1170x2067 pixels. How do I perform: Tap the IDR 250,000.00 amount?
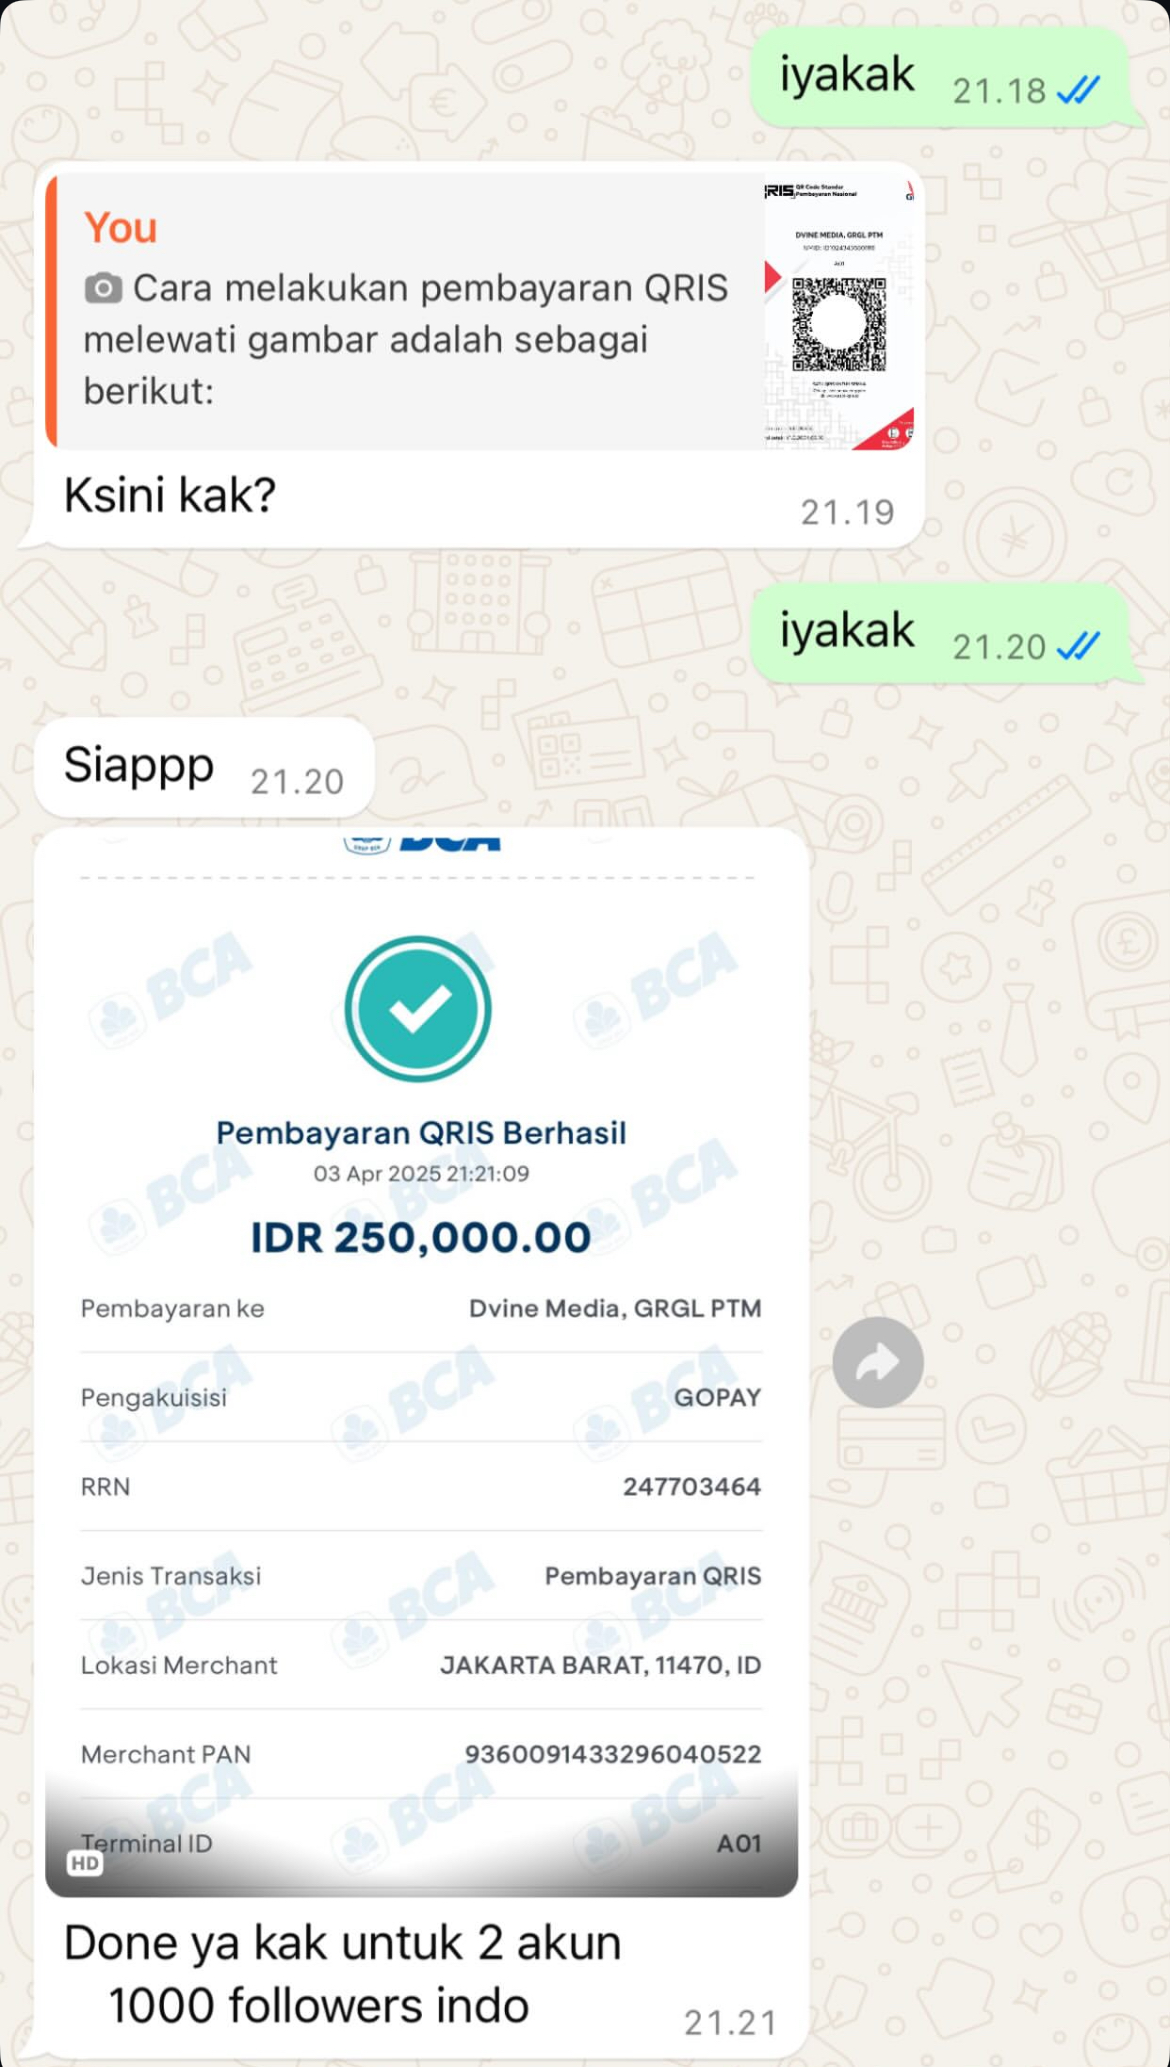[420, 1237]
